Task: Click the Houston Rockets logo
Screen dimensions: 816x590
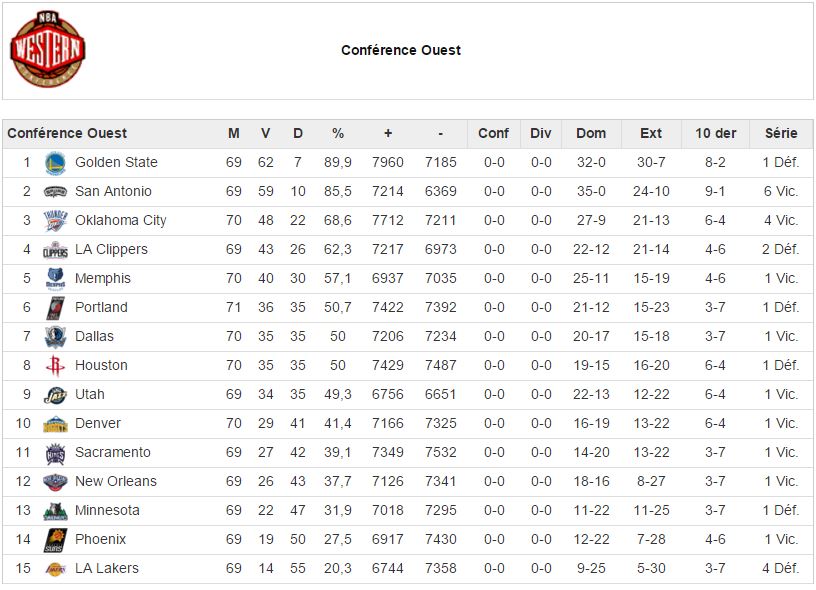Action: coord(55,366)
